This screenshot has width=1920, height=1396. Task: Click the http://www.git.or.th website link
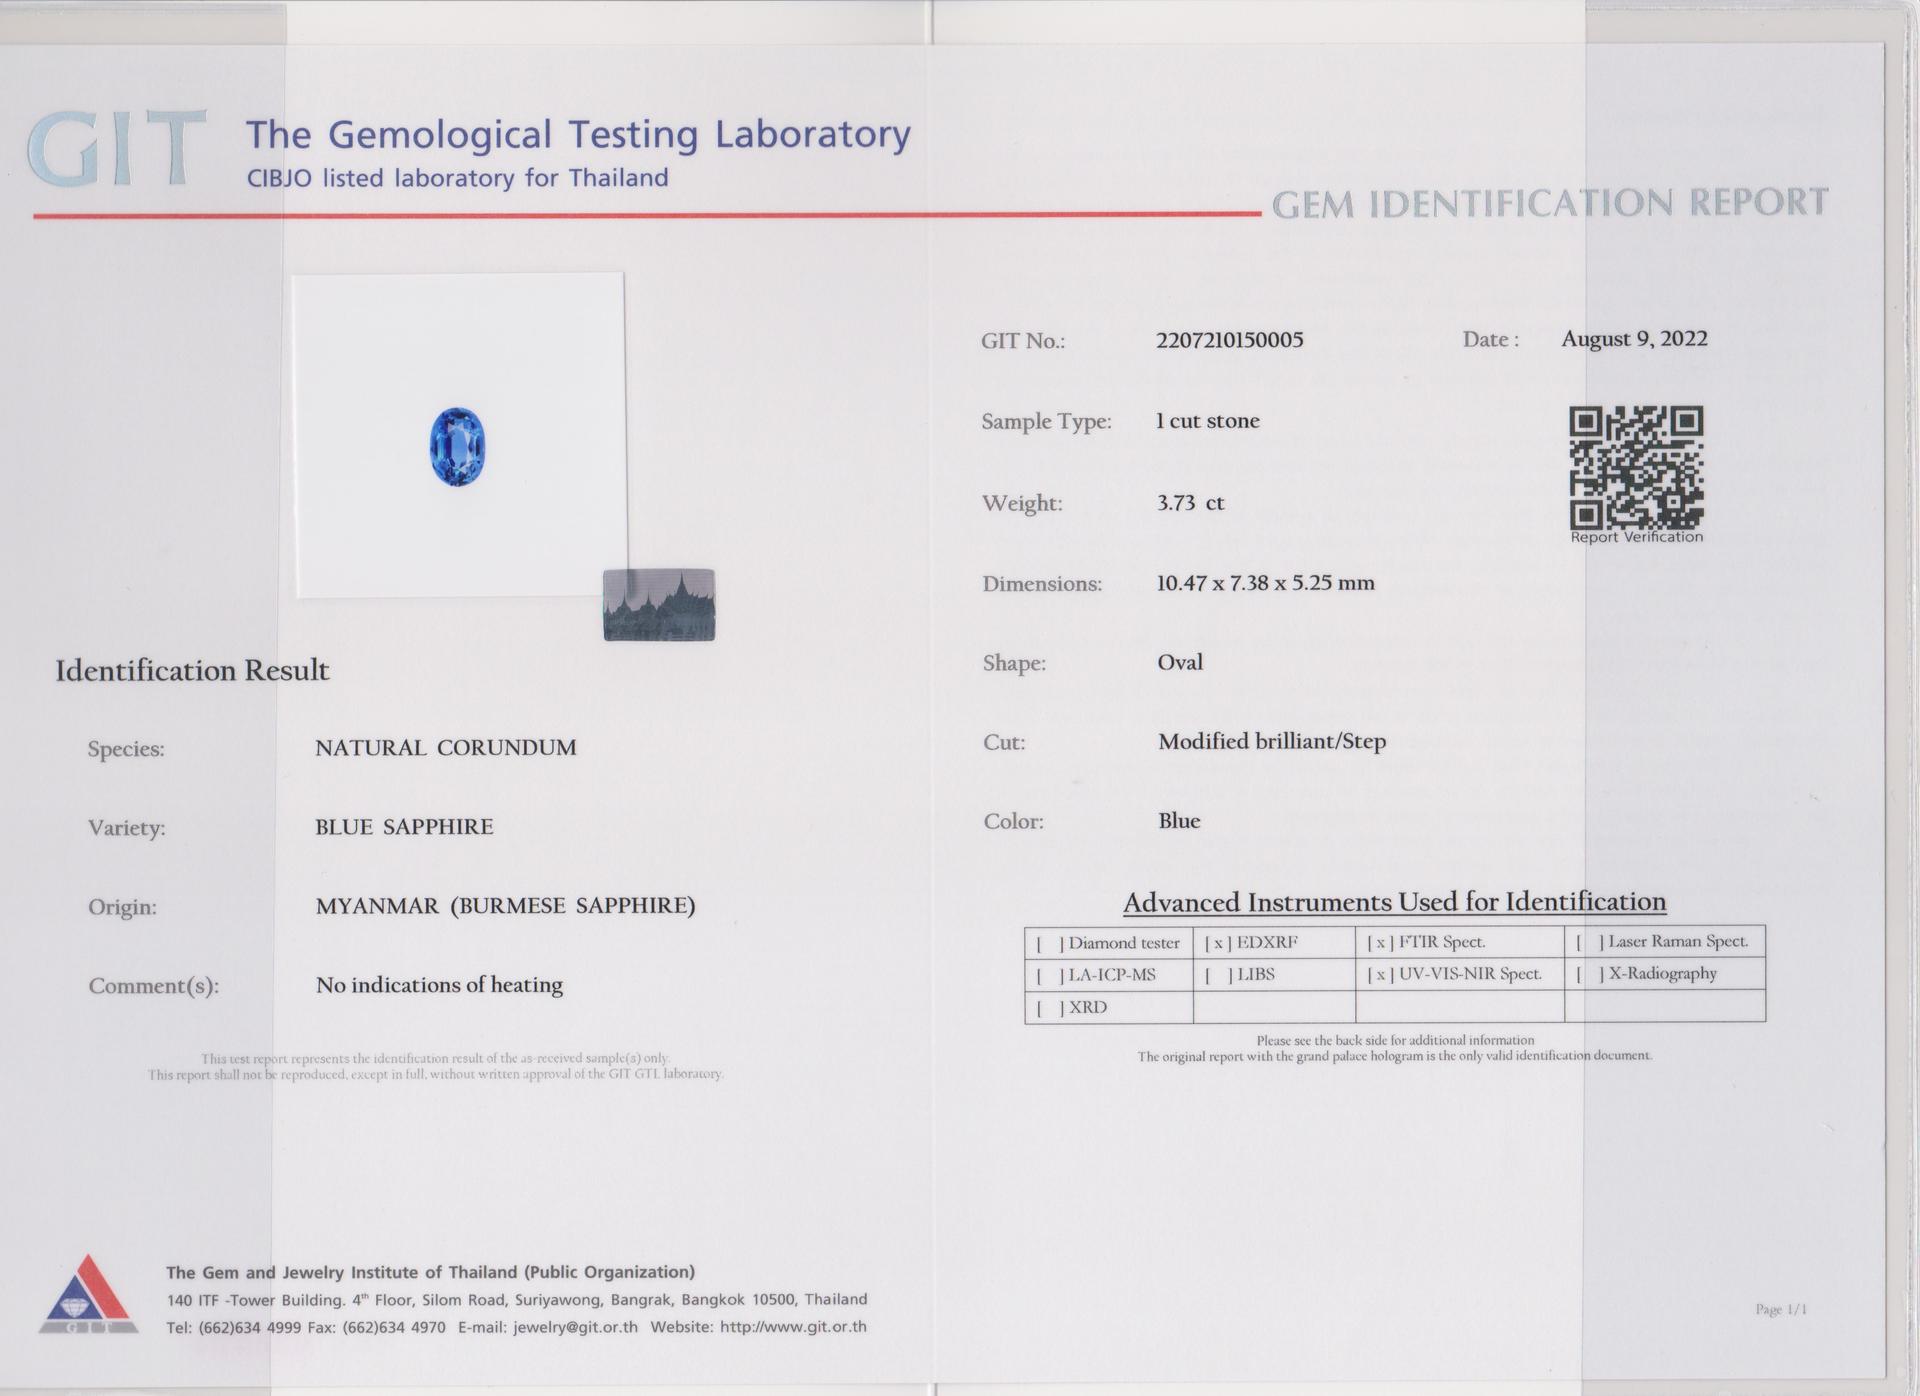(x=793, y=1327)
